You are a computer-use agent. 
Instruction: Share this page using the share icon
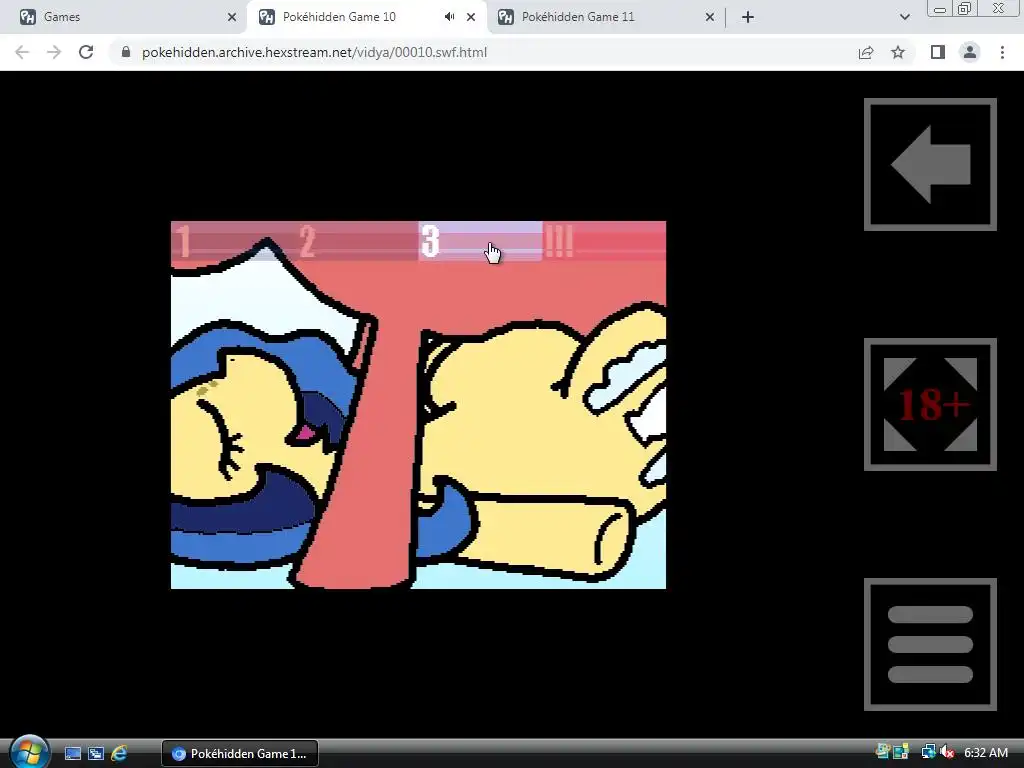click(x=866, y=52)
